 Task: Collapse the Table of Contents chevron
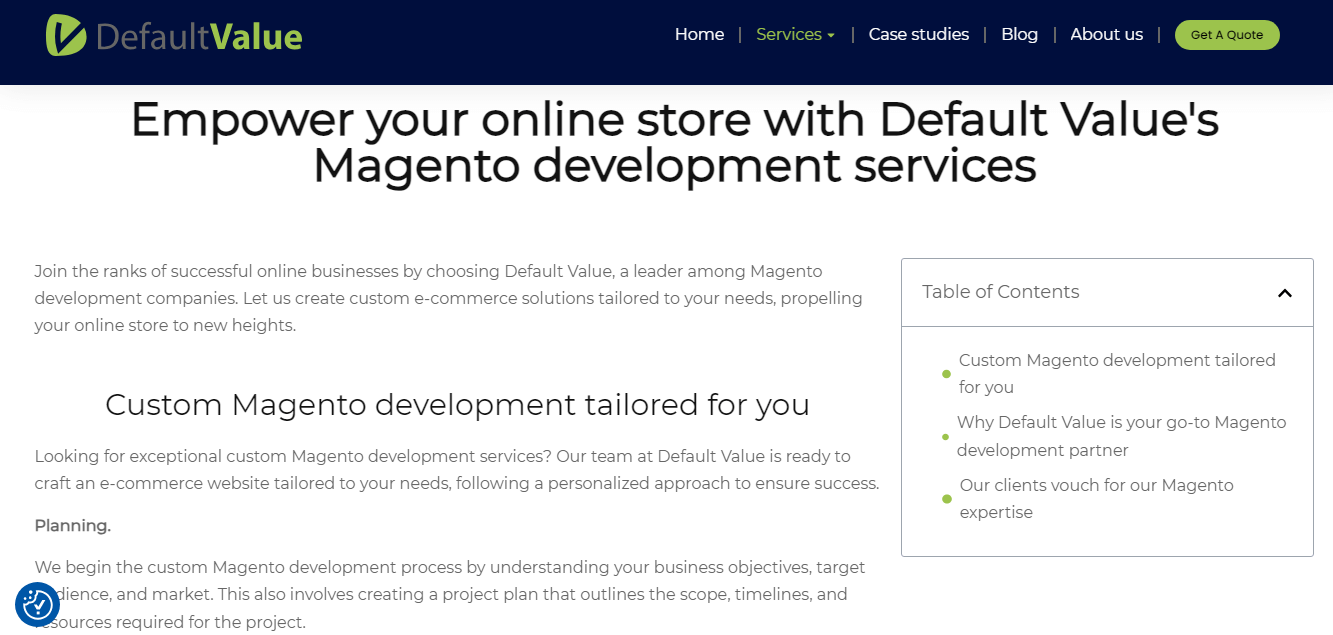click(1285, 293)
